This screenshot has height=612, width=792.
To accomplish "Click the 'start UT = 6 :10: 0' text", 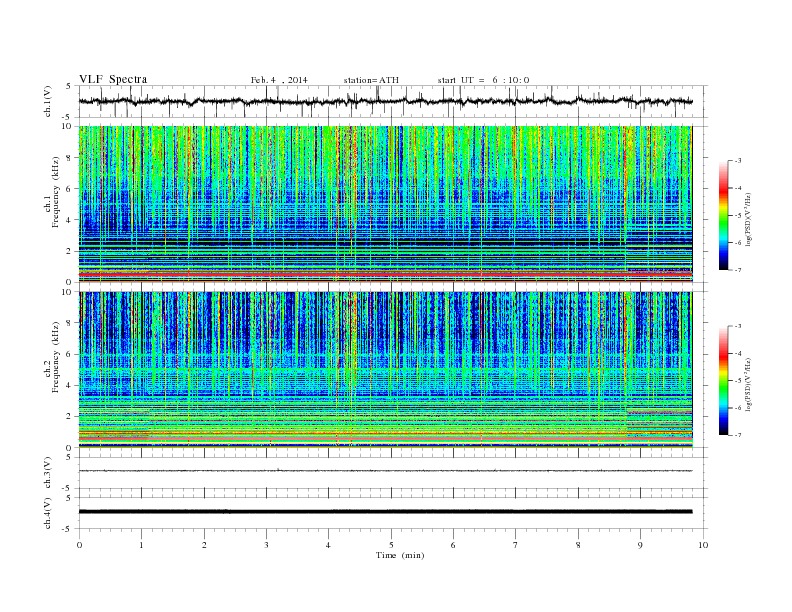I will pyautogui.click(x=483, y=80).
